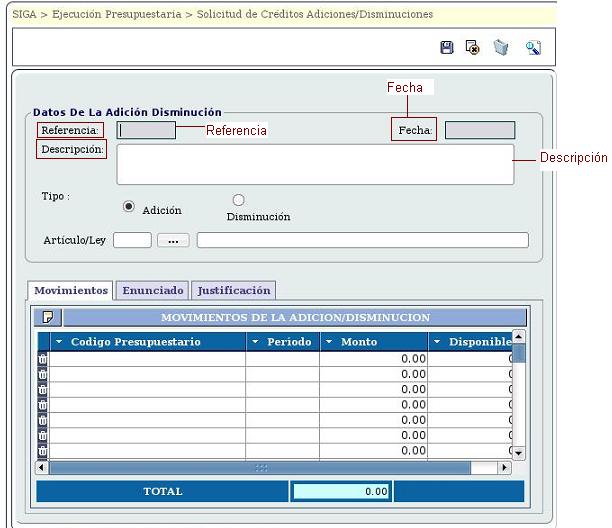Delete the first movement row
This screenshot has width=612, height=528.
coord(42,359)
